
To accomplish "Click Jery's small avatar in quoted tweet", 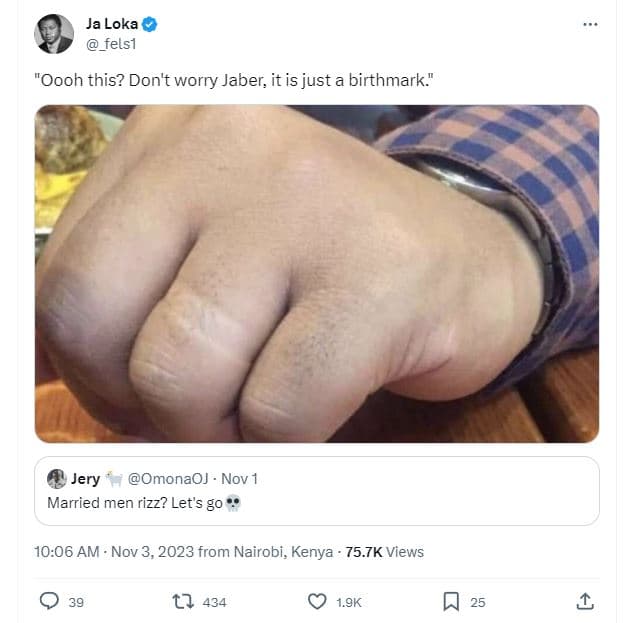I will click(56, 479).
